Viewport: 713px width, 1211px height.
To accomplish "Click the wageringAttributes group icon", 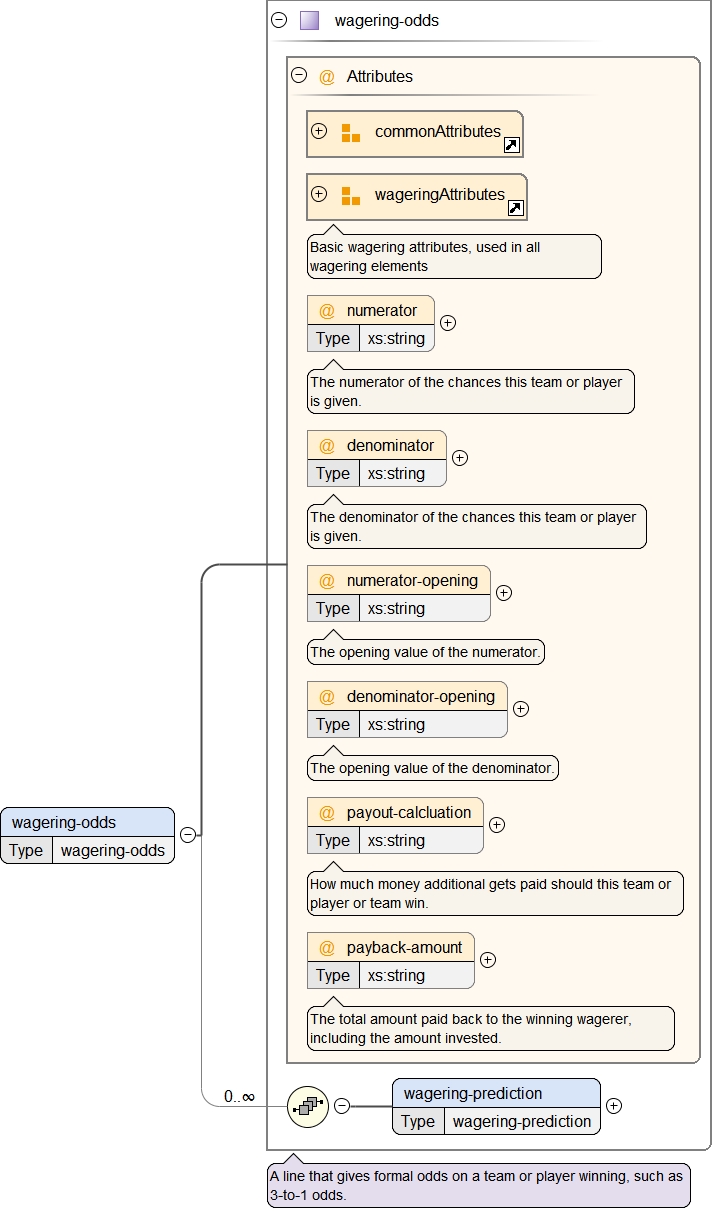I will point(350,196).
